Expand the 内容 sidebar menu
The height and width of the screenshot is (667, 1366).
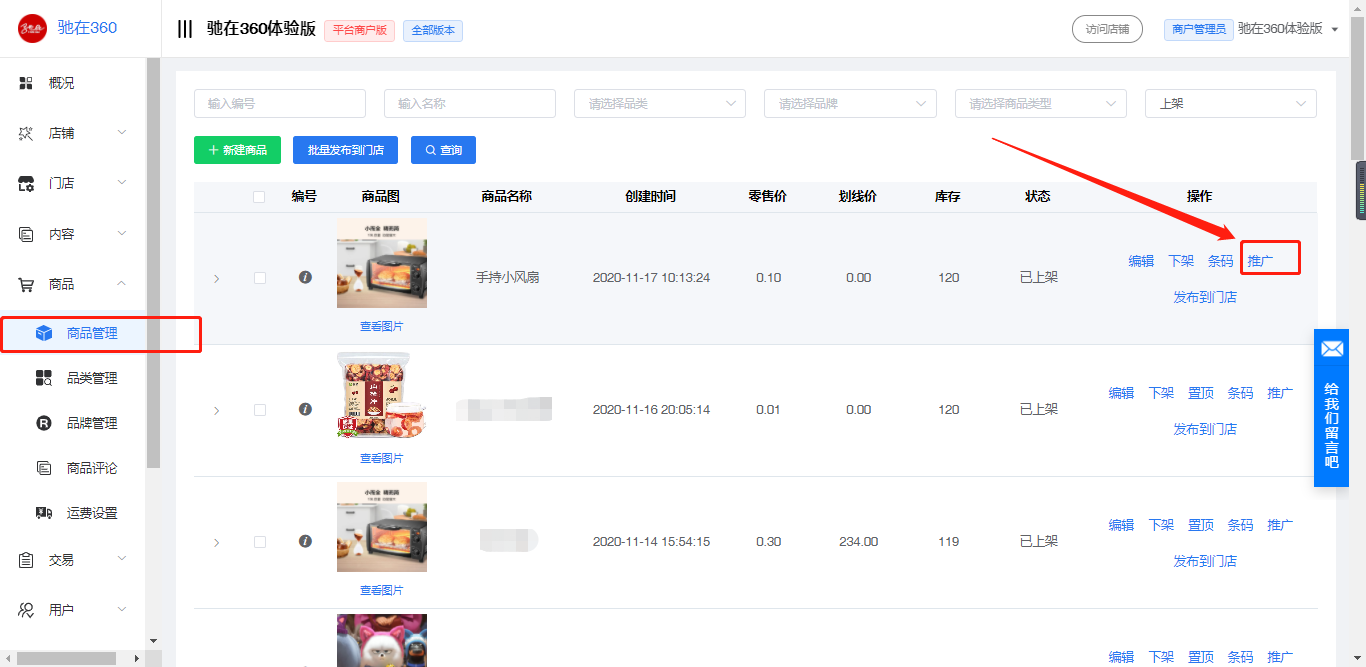122,234
